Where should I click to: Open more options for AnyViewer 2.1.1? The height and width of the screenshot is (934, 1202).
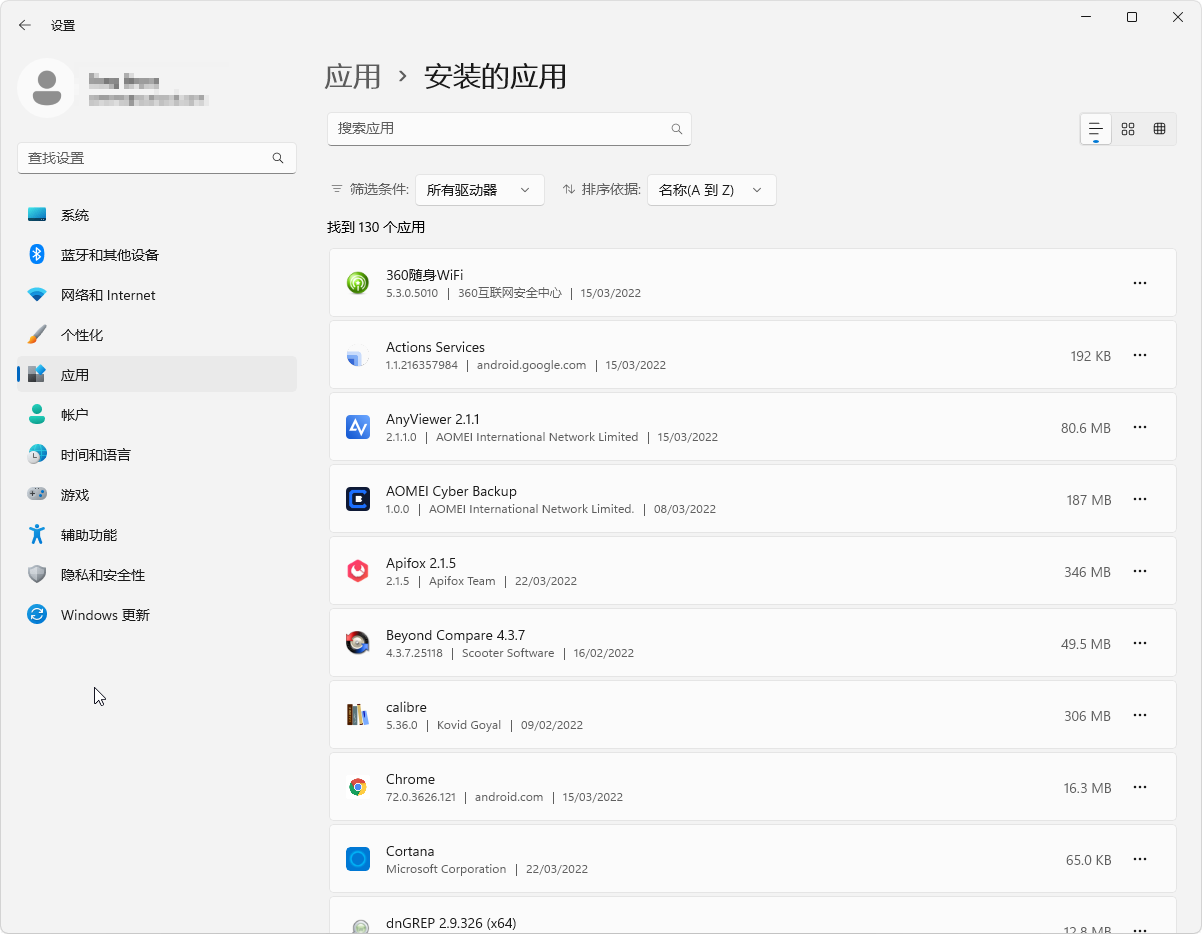click(x=1140, y=427)
